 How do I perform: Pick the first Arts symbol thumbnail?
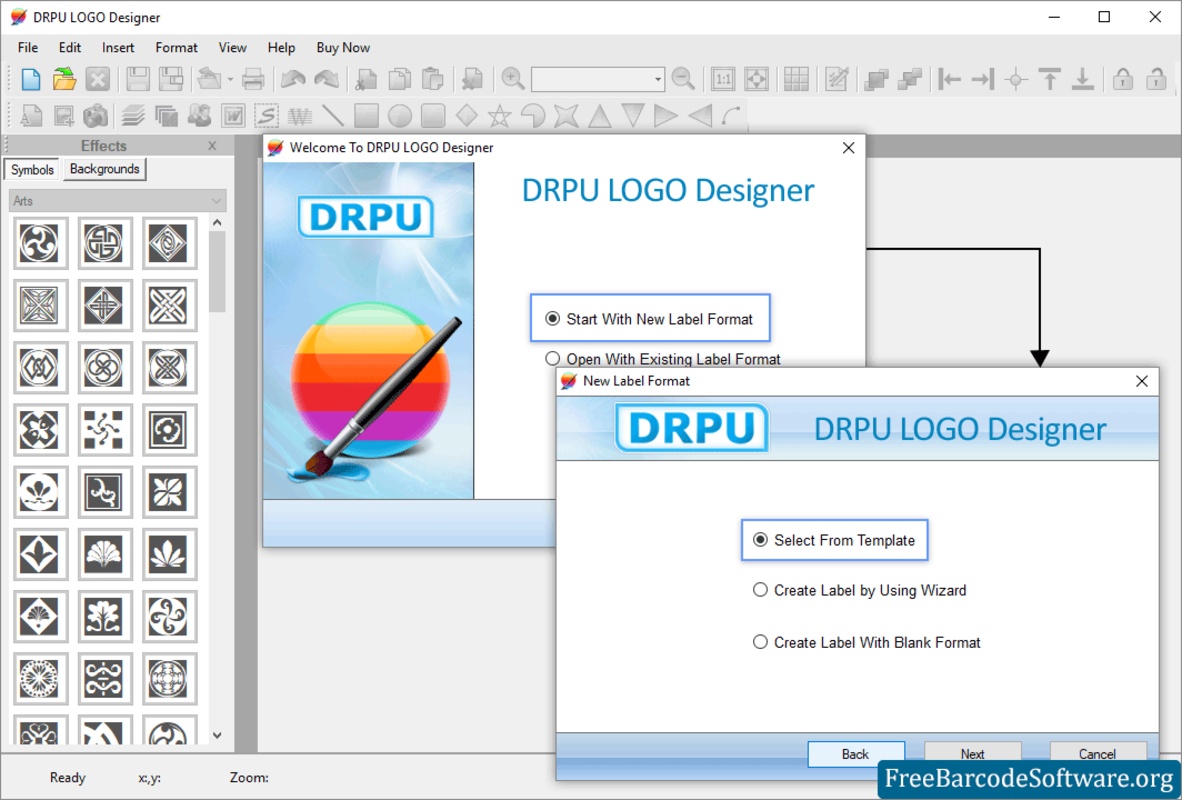(41, 243)
